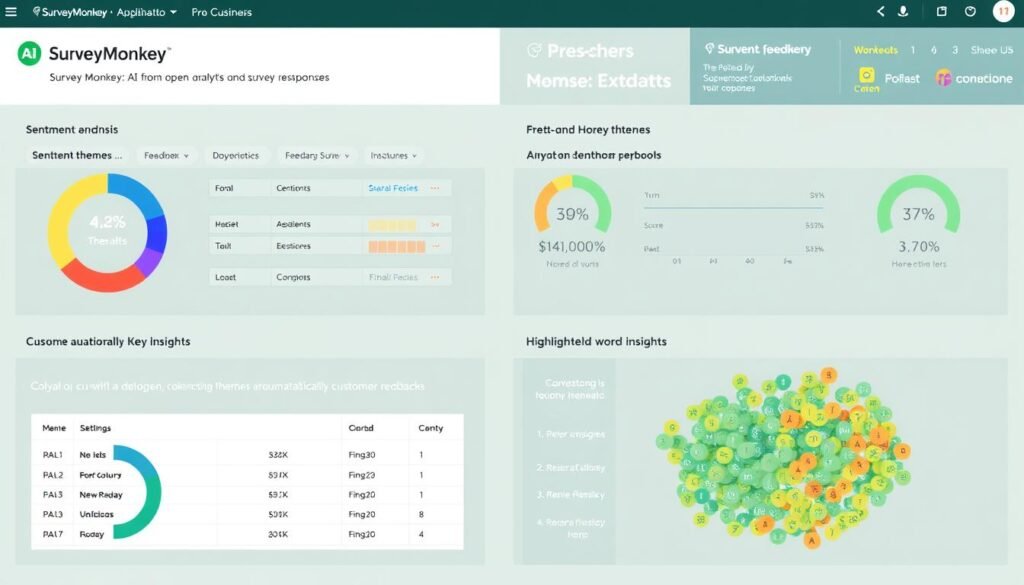1024x585 pixels.
Task: Open the heart icon in the top bar
Action: tap(969, 11)
